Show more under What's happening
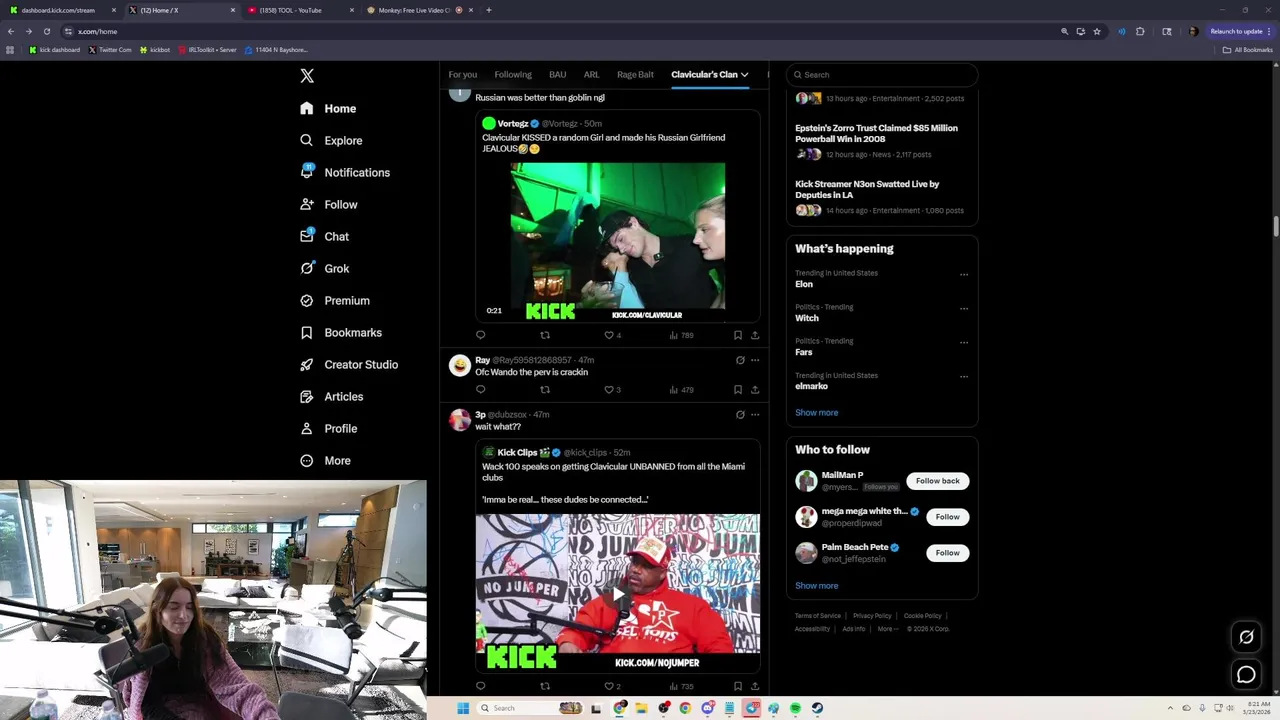The width and height of the screenshot is (1280, 720). coord(817,412)
